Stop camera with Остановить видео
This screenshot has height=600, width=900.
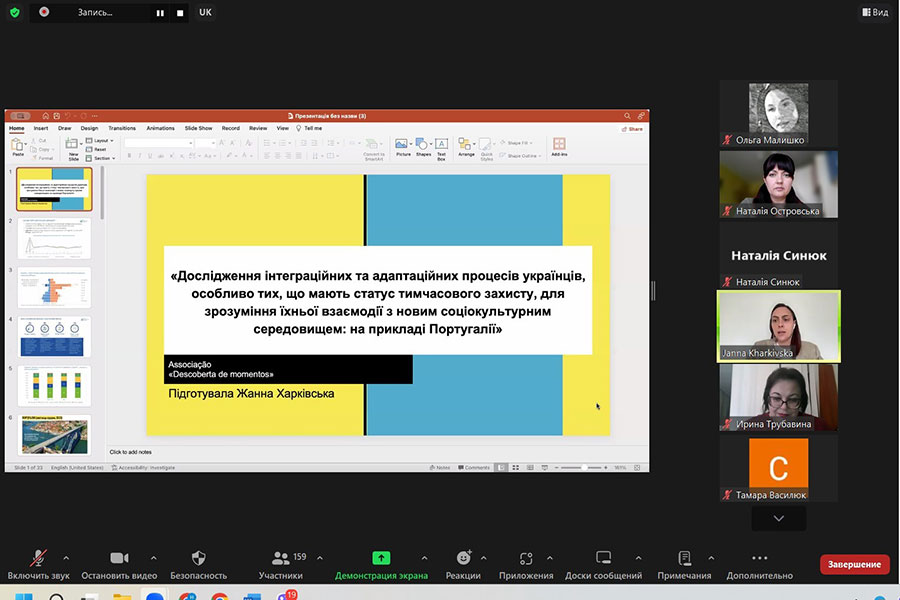click(x=119, y=558)
